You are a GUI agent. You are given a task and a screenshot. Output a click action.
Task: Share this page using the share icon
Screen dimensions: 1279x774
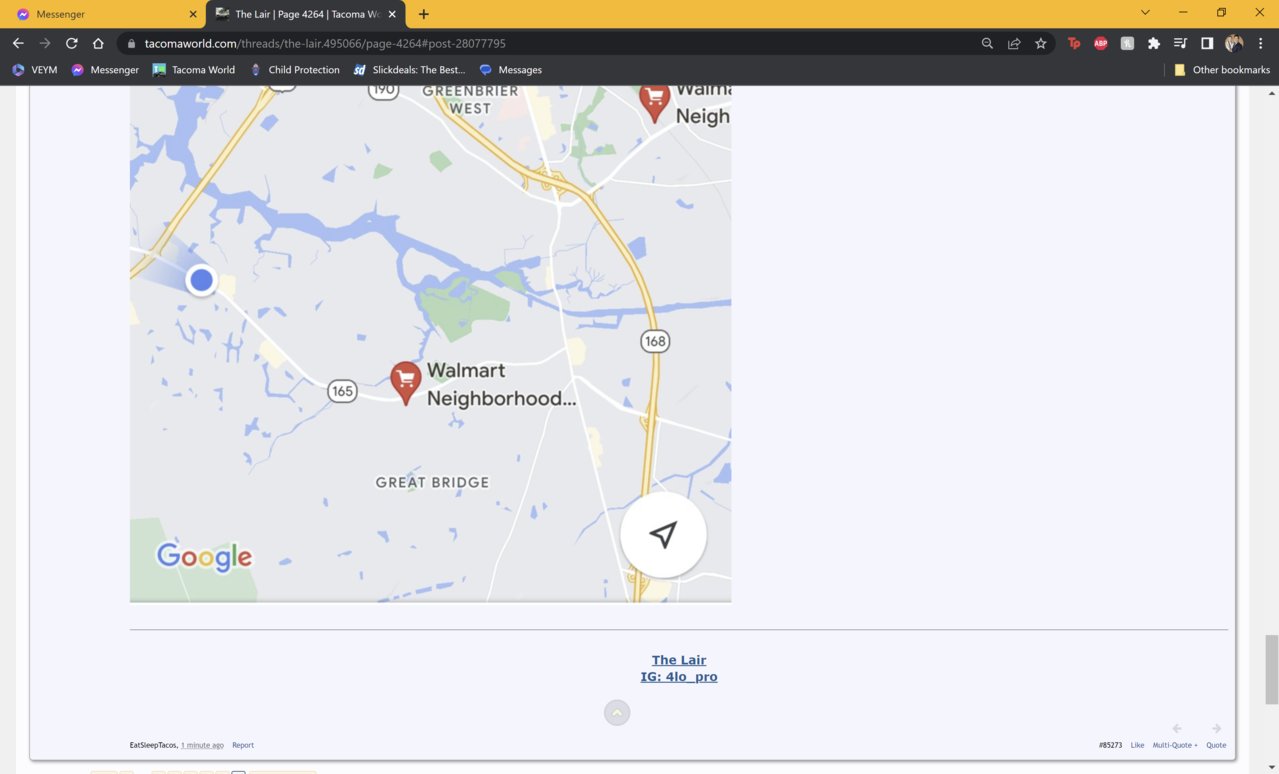(x=1014, y=43)
